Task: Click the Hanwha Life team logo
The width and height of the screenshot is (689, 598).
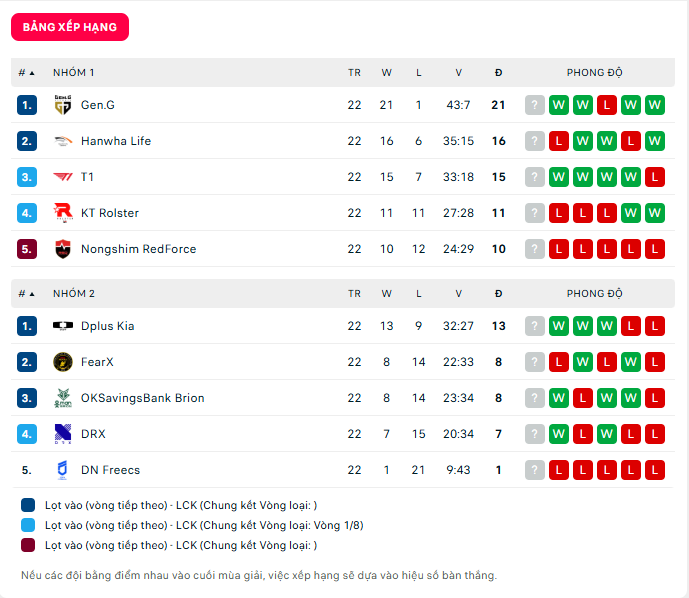Action: tap(63, 141)
